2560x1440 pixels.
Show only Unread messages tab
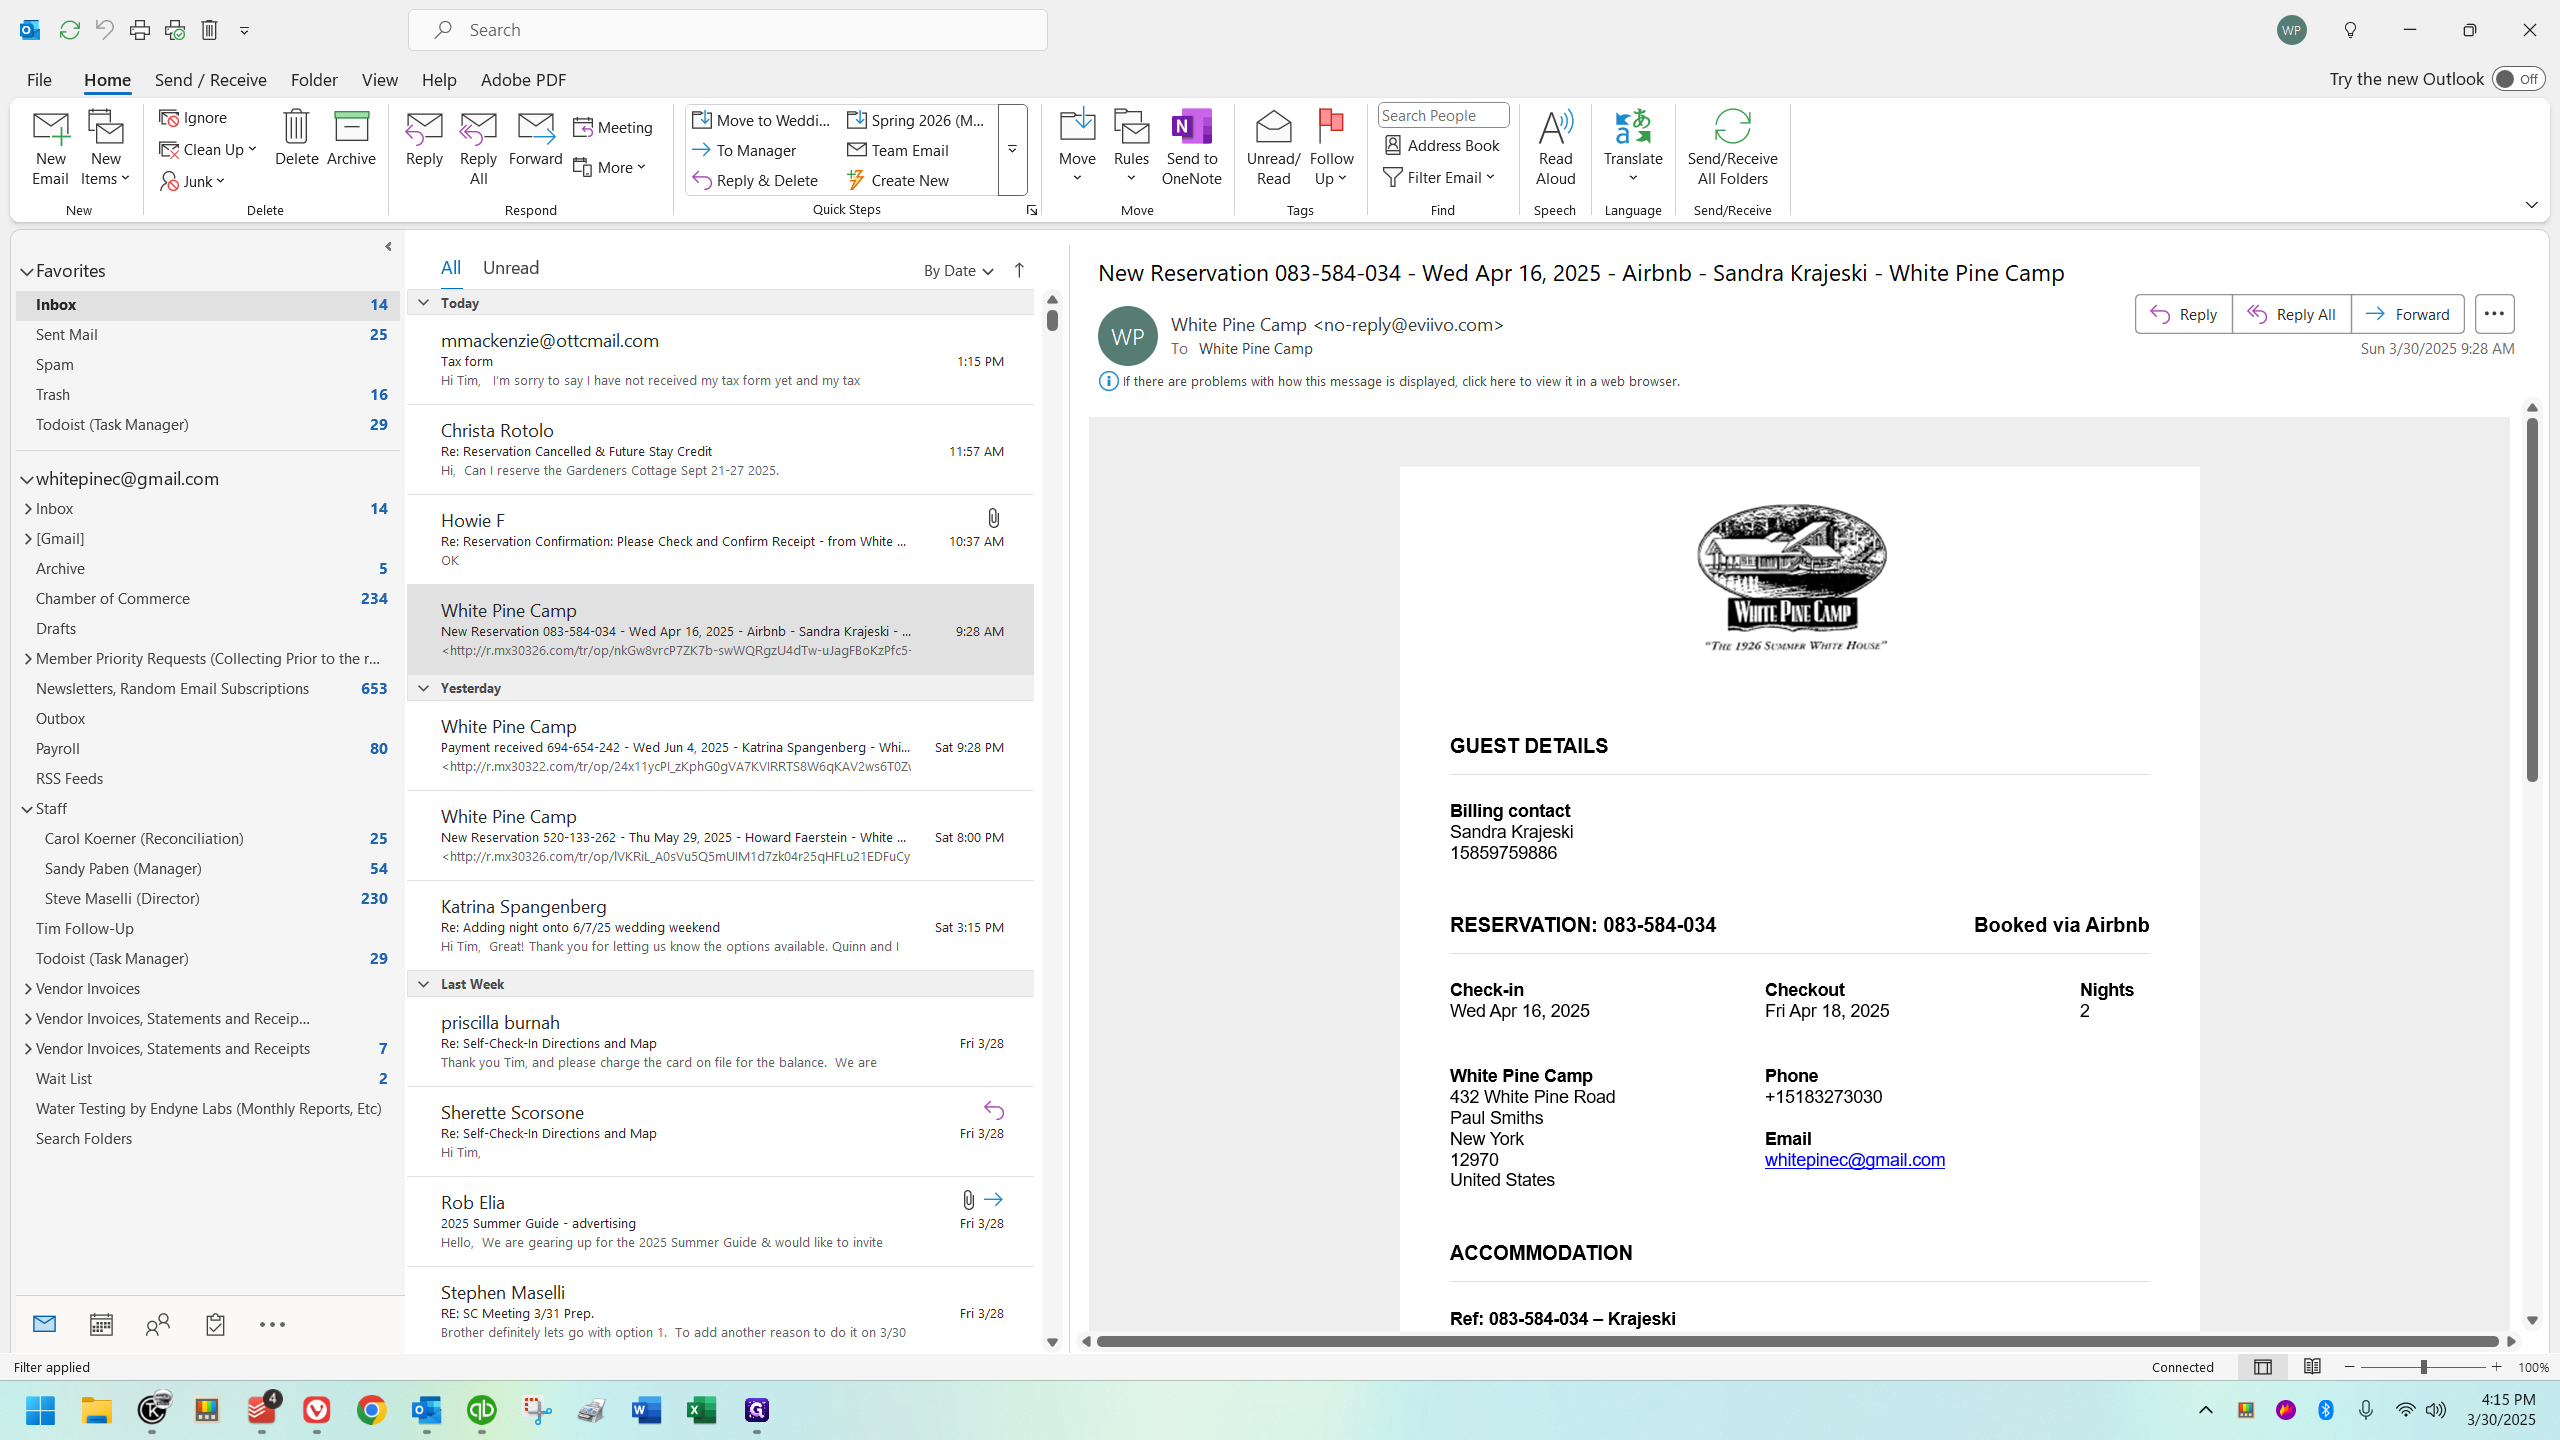510,268
